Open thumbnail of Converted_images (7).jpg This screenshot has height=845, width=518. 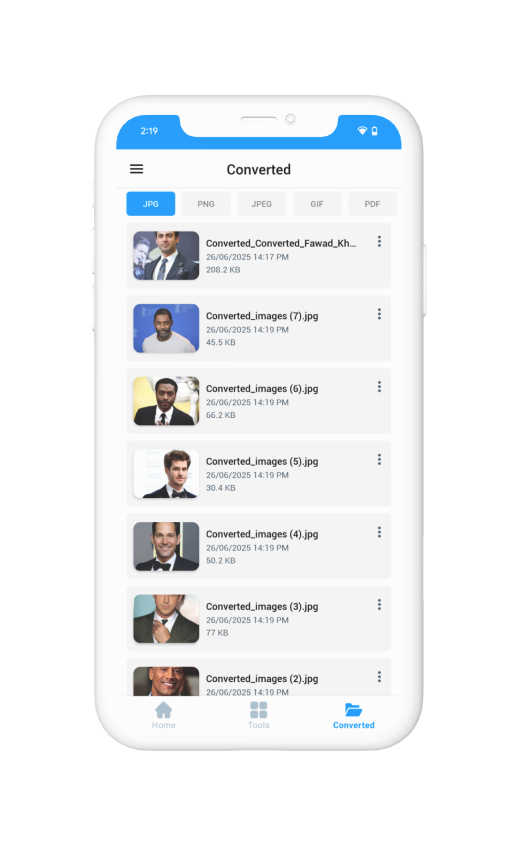pyautogui.click(x=166, y=328)
